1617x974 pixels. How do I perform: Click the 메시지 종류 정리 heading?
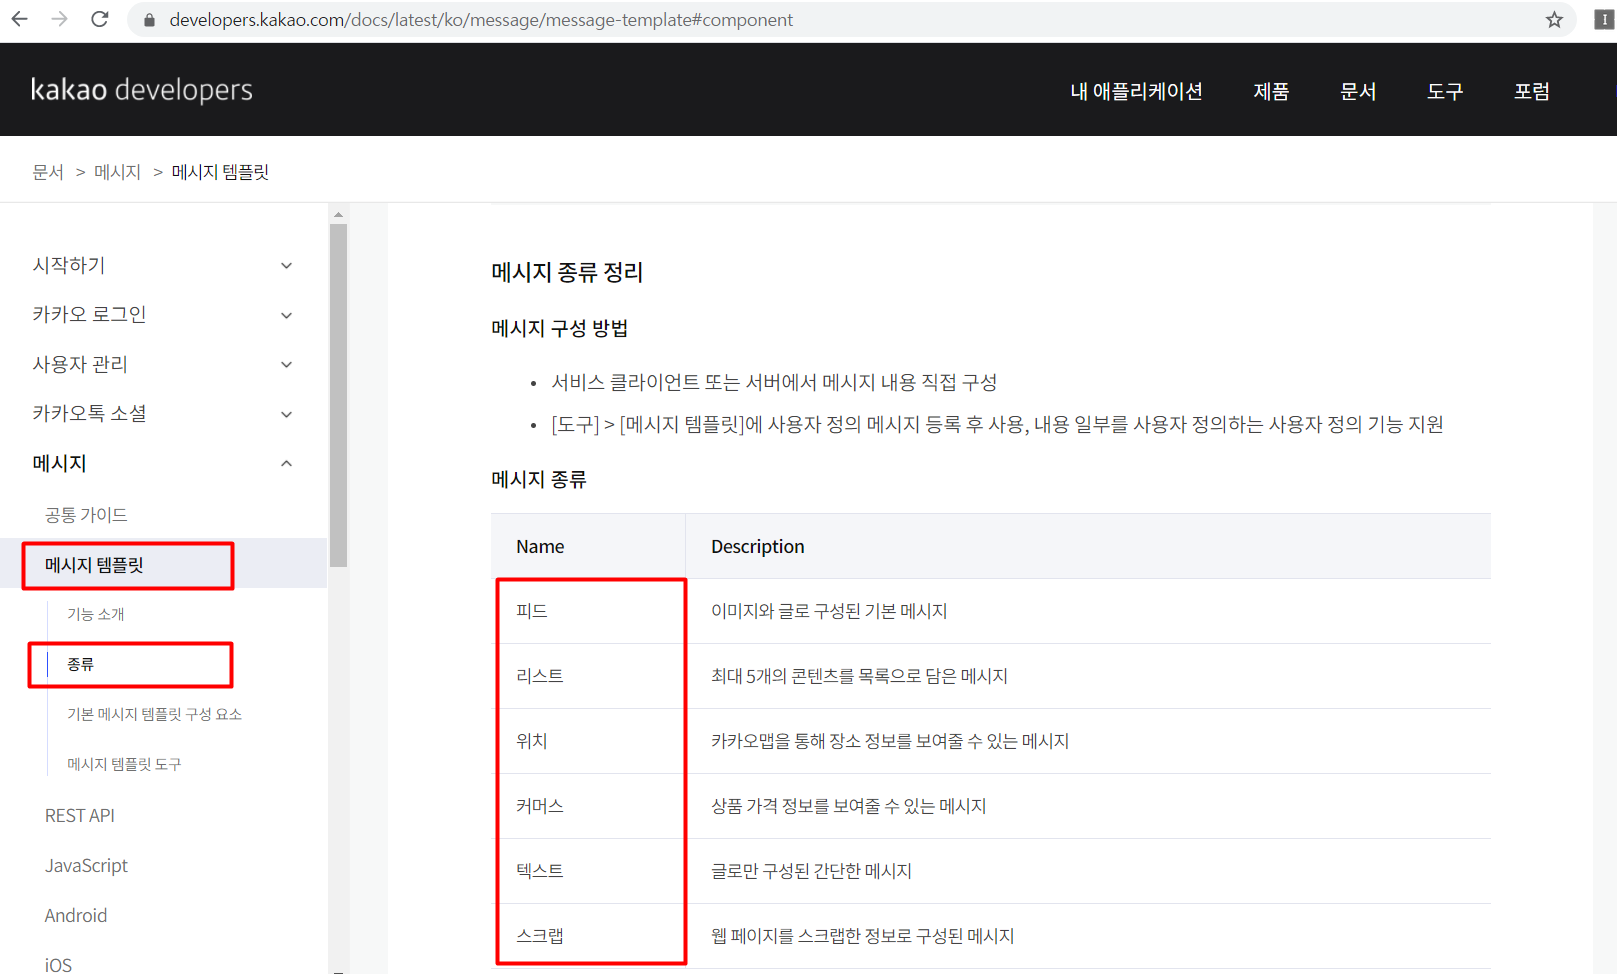point(567,272)
